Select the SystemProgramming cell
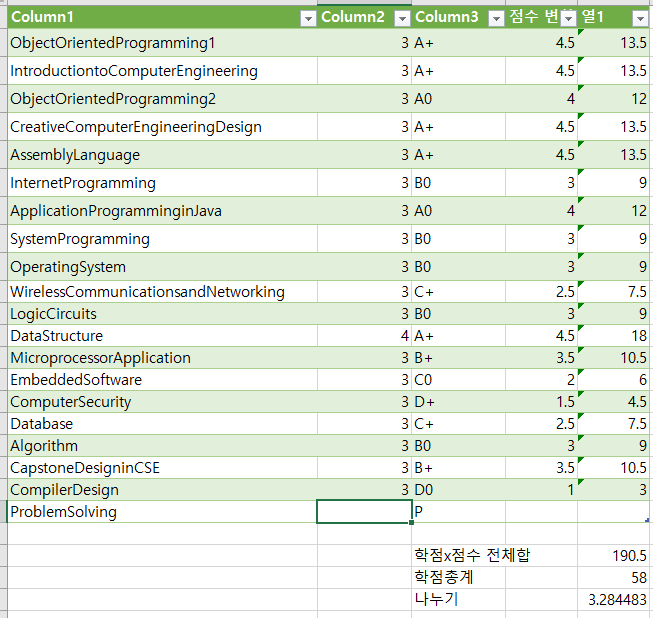Viewport: 653px width, 618px height. (x=162, y=239)
